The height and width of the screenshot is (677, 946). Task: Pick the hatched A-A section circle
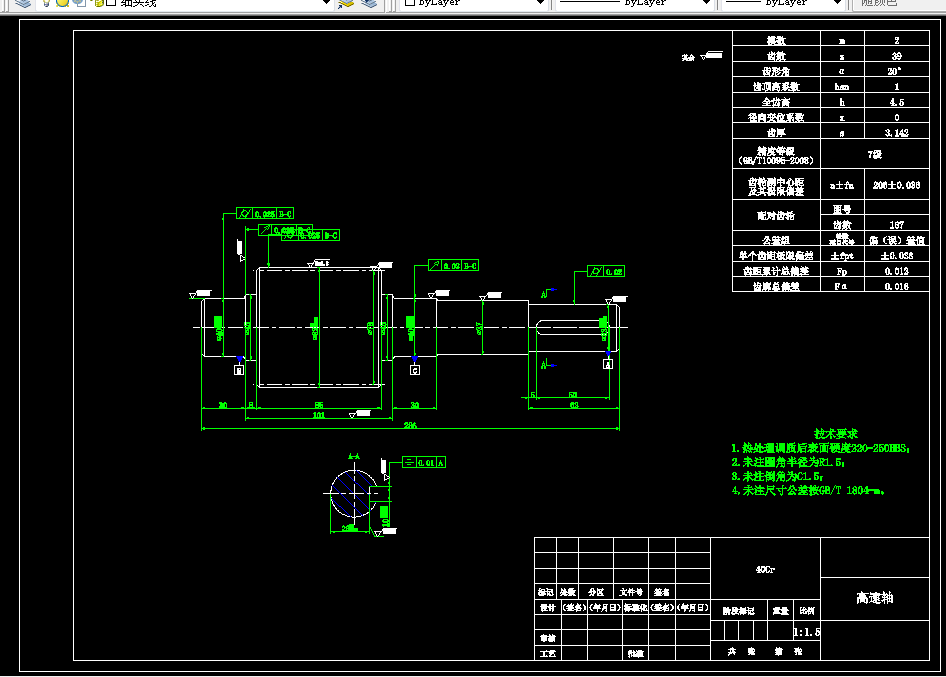click(354, 493)
